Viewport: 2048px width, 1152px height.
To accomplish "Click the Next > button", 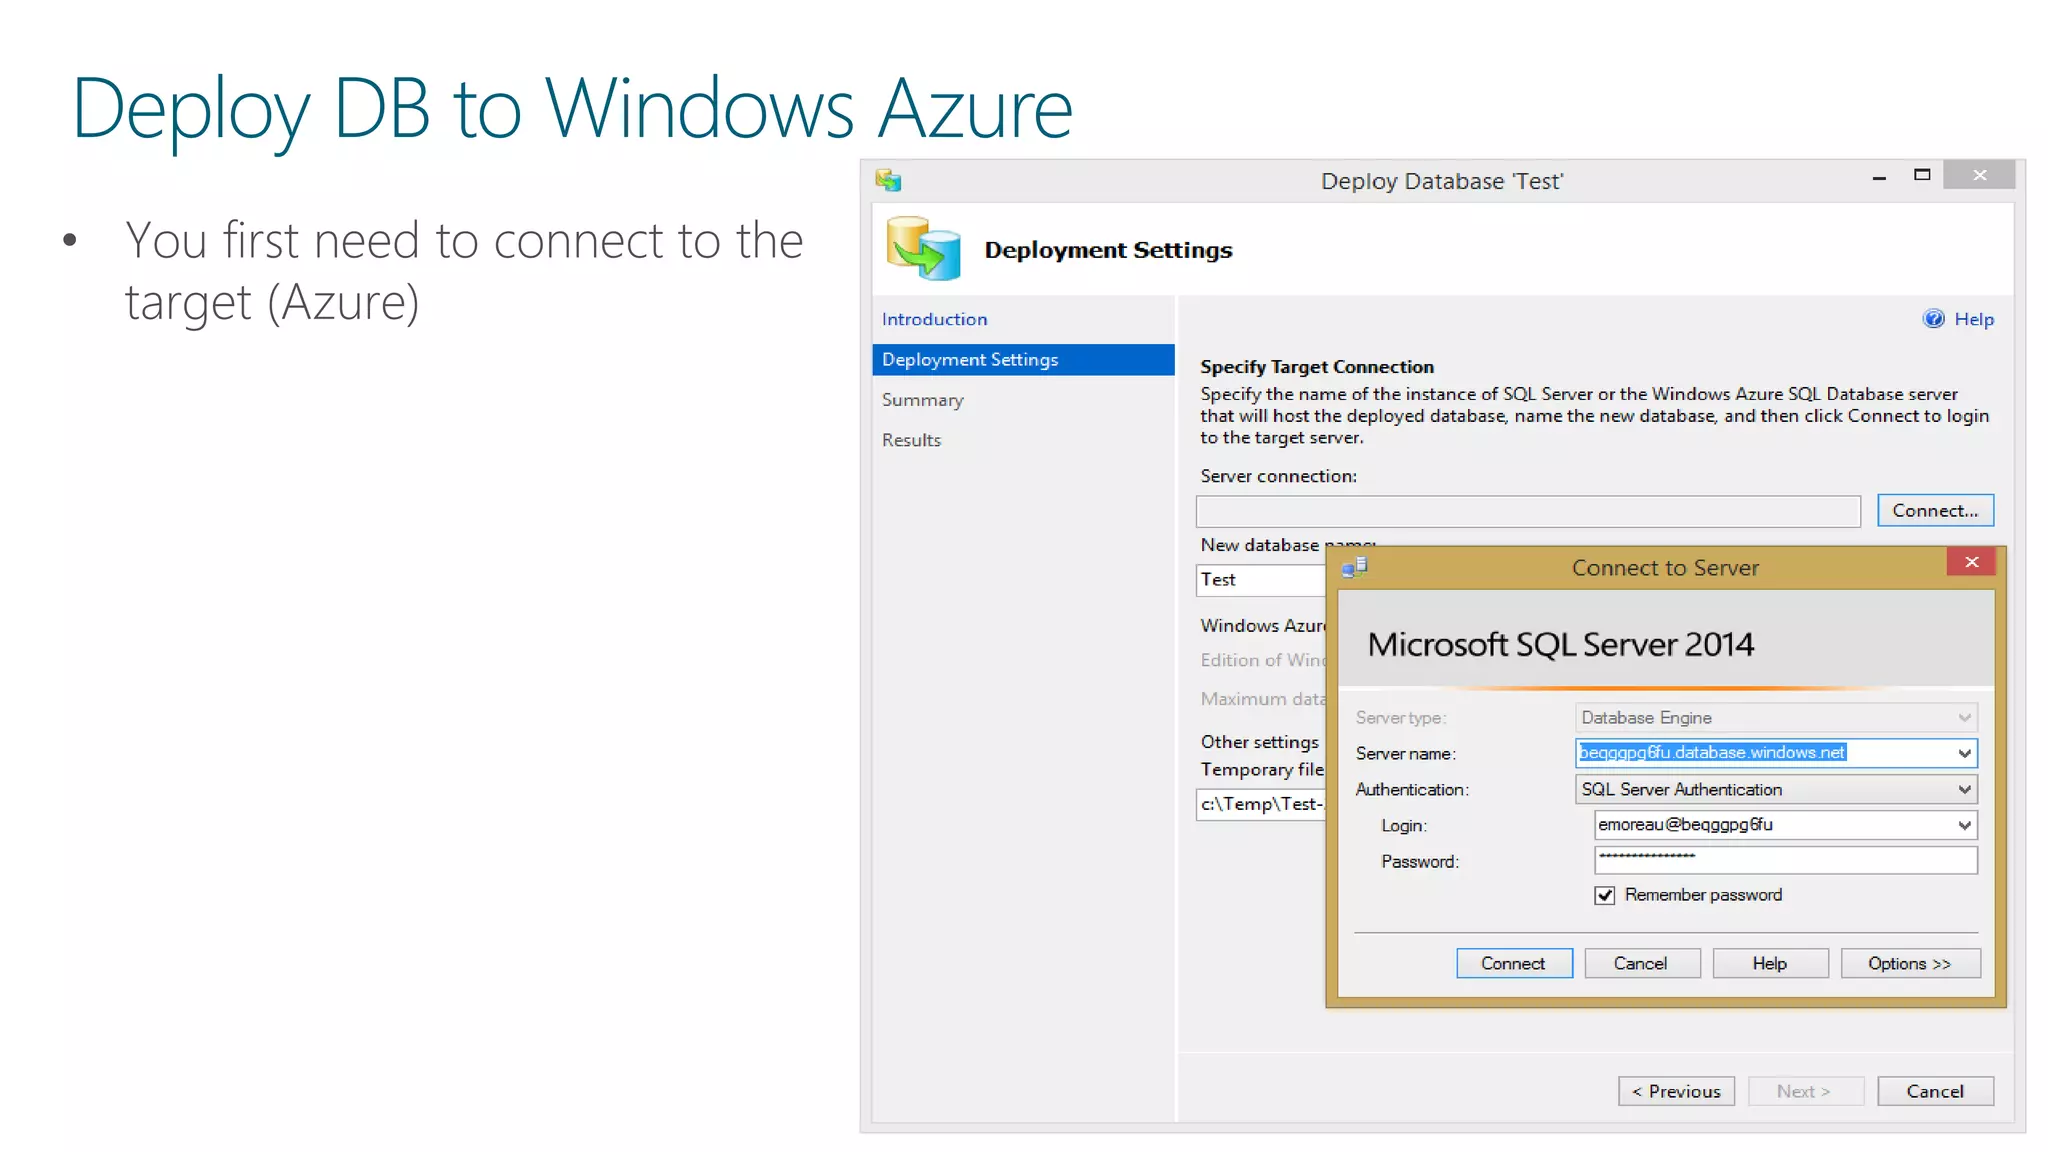I will tap(1805, 1091).
